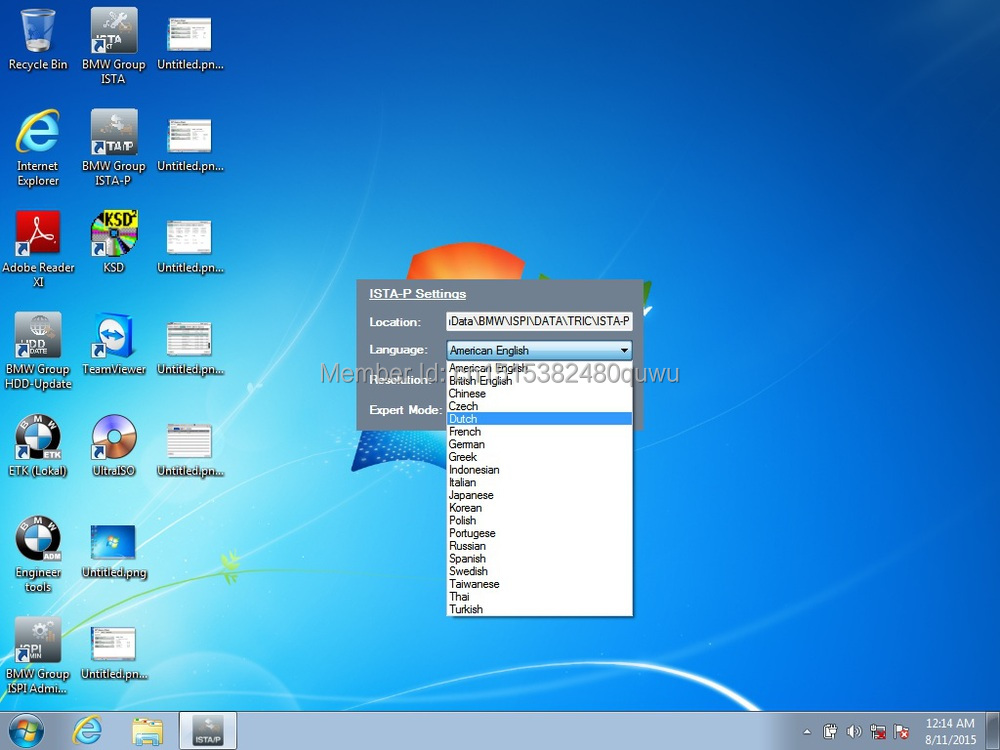Open TeamViewer from the desktop
Viewport: 1000px width, 750px height.
(x=113, y=337)
